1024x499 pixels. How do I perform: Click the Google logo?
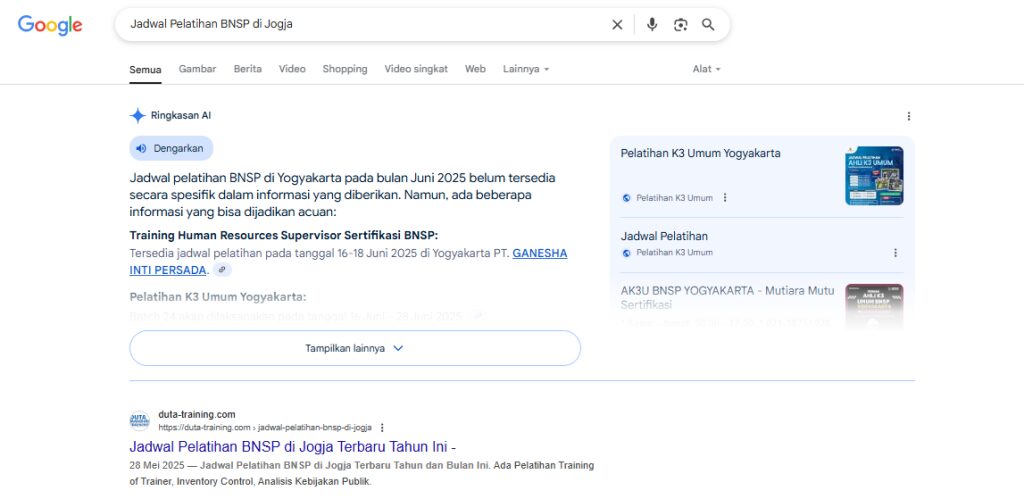point(50,25)
